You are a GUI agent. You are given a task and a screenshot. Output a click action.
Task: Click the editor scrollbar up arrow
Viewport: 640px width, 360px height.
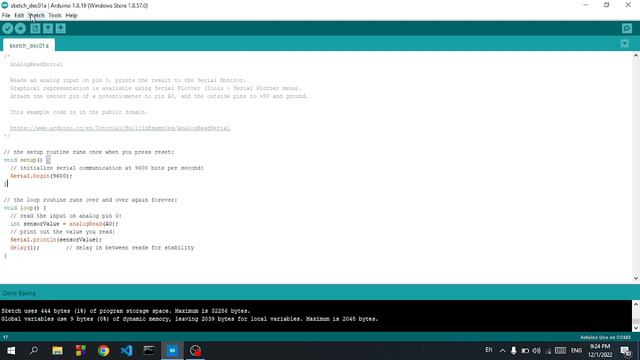[636, 56]
